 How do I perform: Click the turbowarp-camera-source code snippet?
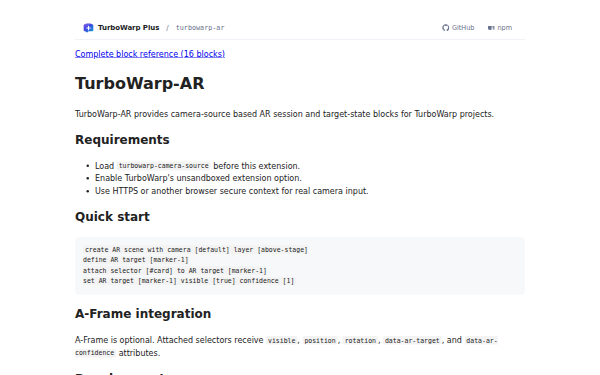click(x=163, y=166)
